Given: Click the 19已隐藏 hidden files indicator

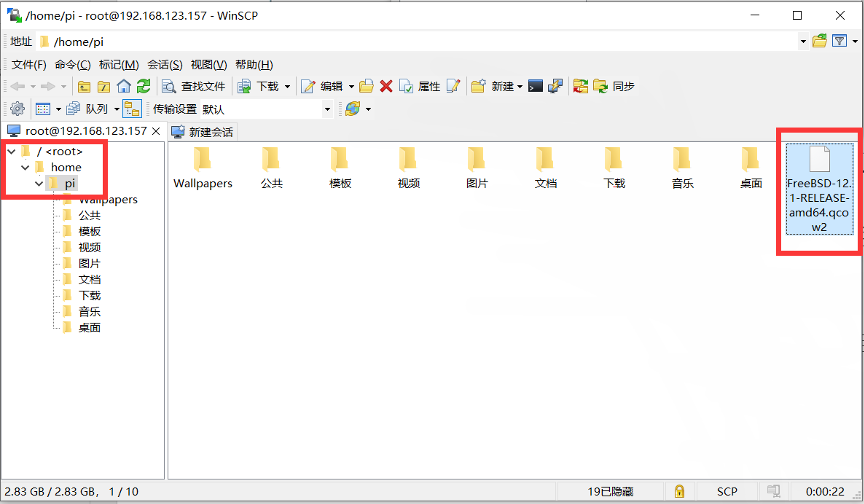Looking at the screenshot, I should pos(611,491).
